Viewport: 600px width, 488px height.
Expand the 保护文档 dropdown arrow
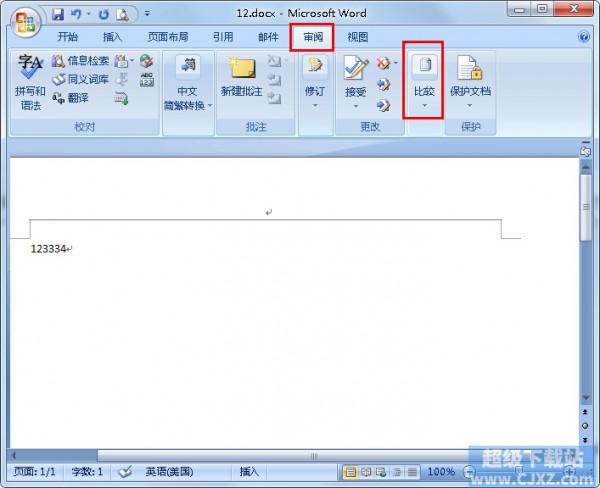click(470, 105)
